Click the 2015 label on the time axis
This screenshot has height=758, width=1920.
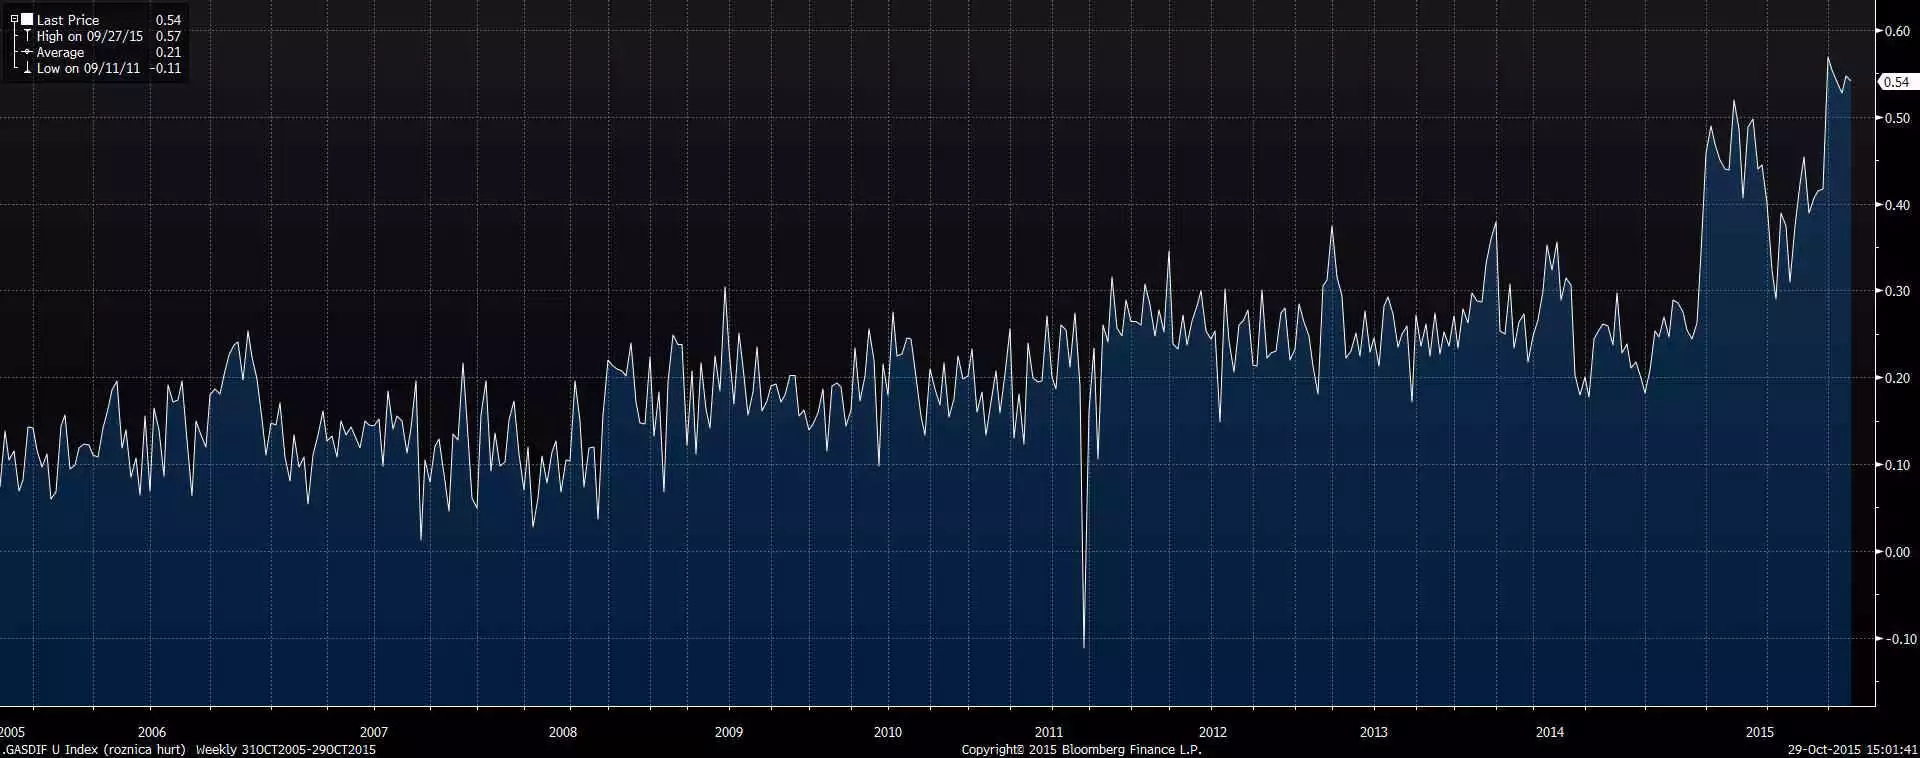tap(1760, 732)
